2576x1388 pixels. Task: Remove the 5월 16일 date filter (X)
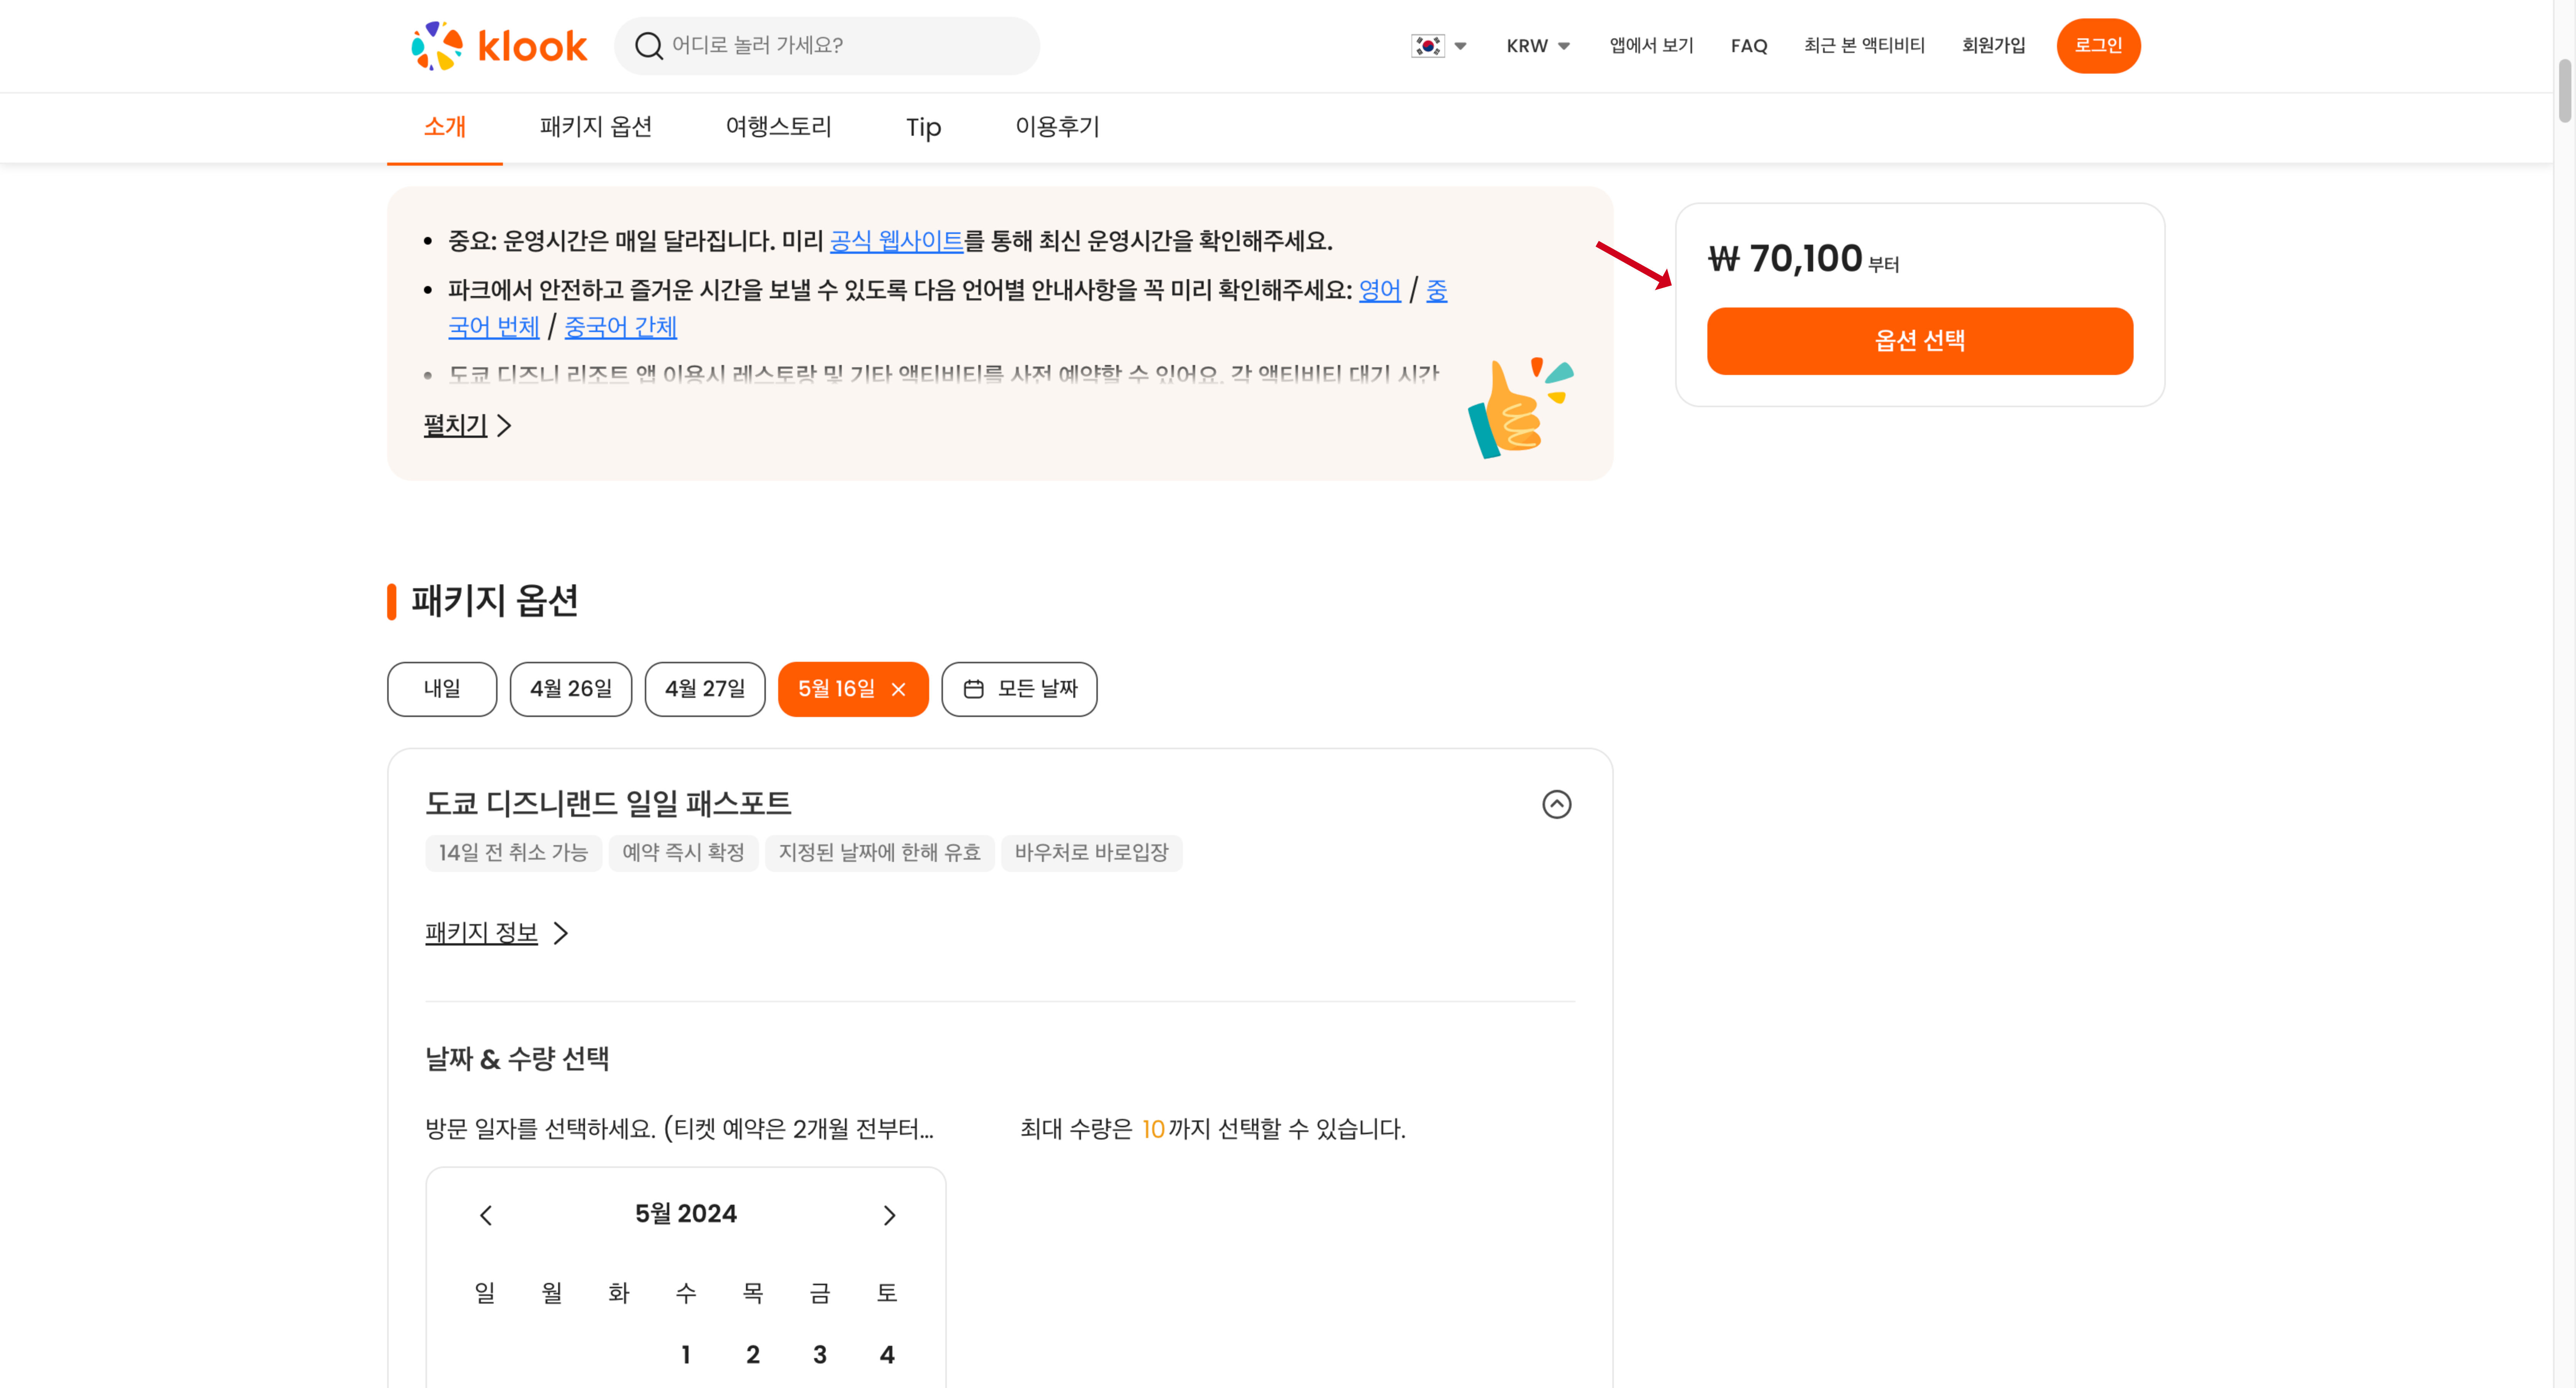click(898, 689)
